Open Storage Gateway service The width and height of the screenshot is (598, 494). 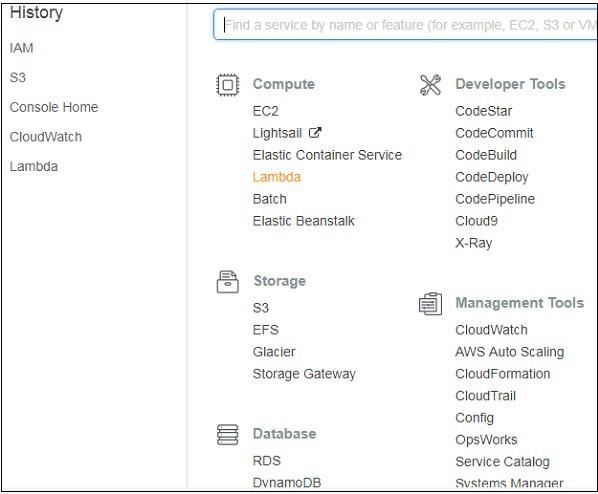pos(304,374)
